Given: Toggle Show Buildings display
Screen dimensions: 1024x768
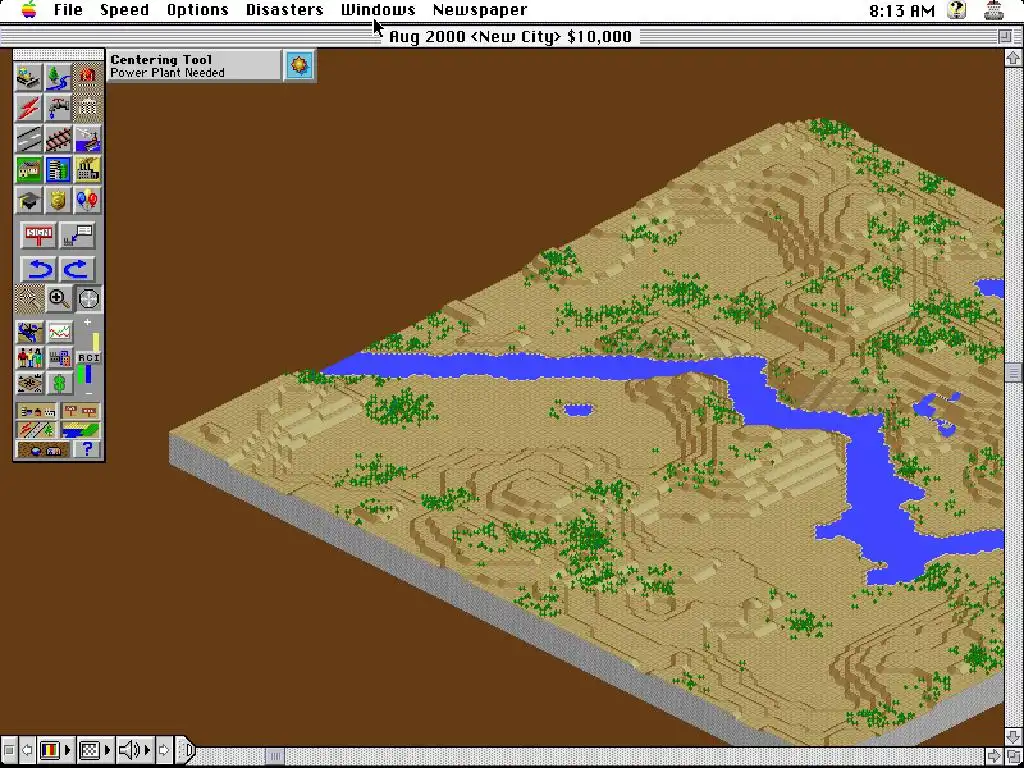Looking at the screenshot, I should coord(37,411).
